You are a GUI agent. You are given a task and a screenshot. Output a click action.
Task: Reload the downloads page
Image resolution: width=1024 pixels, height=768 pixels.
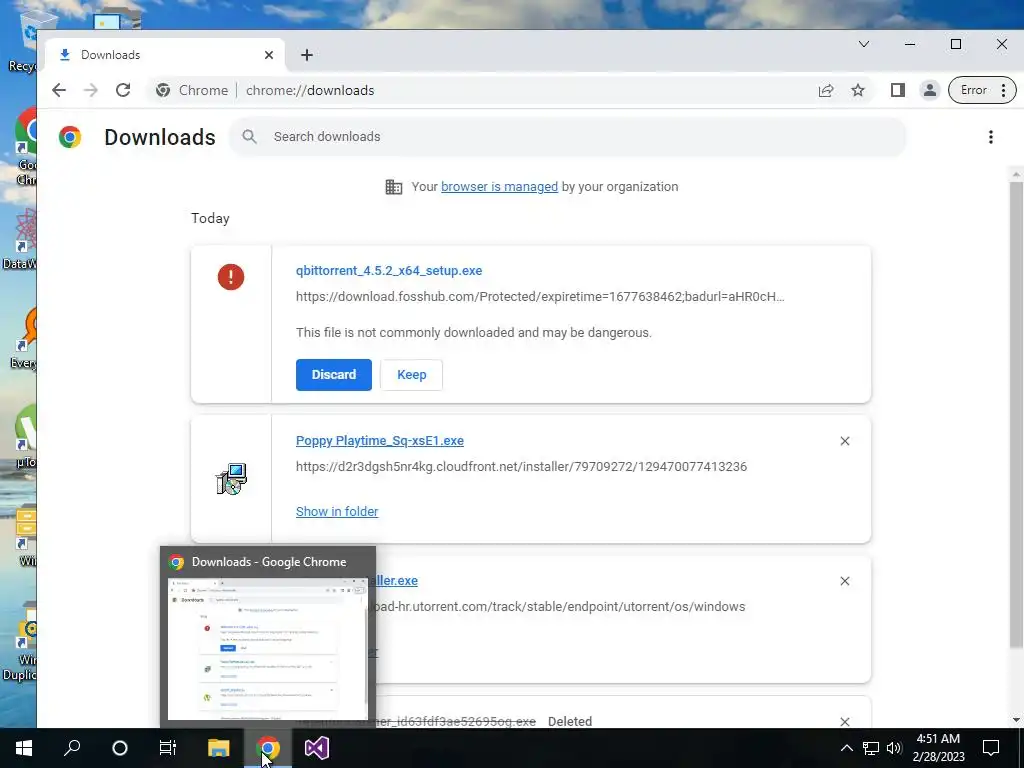click(x=123, y=90)
